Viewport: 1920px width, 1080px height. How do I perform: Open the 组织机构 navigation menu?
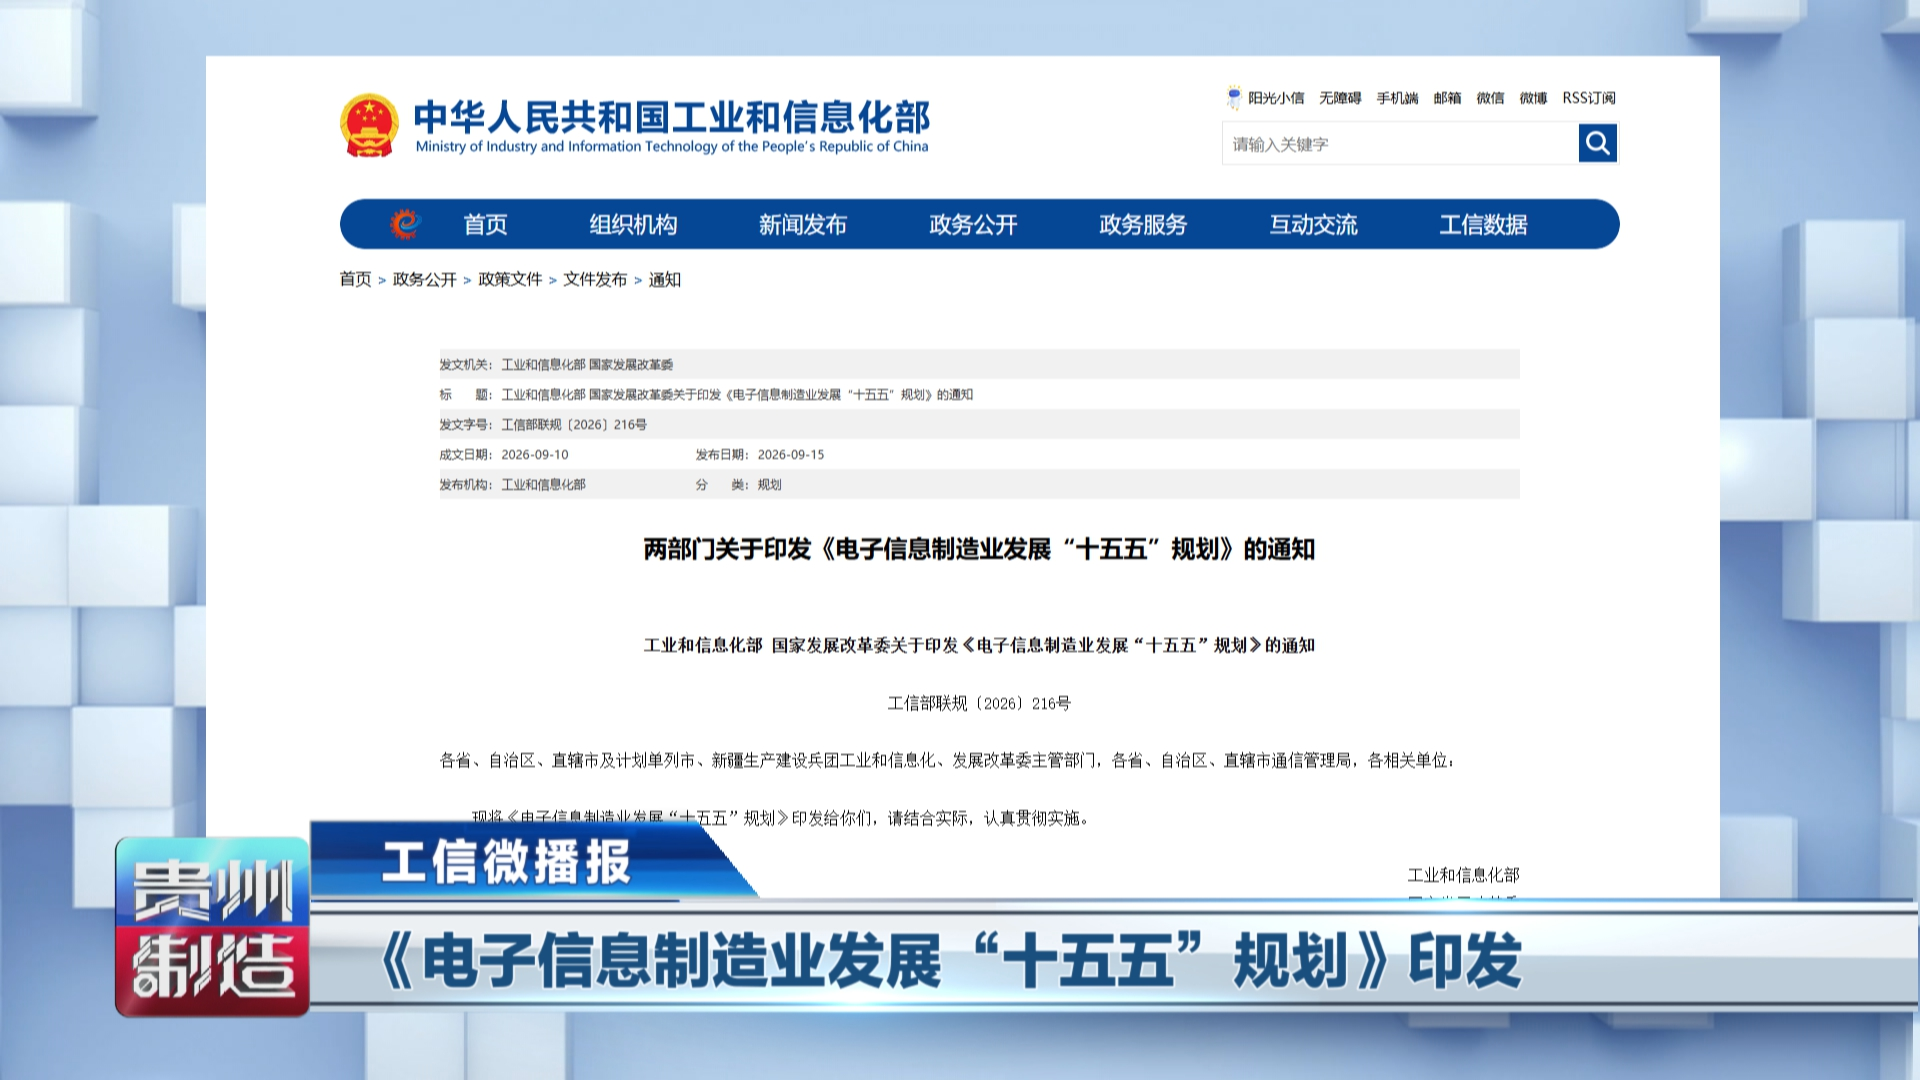(x=633, y=225)
